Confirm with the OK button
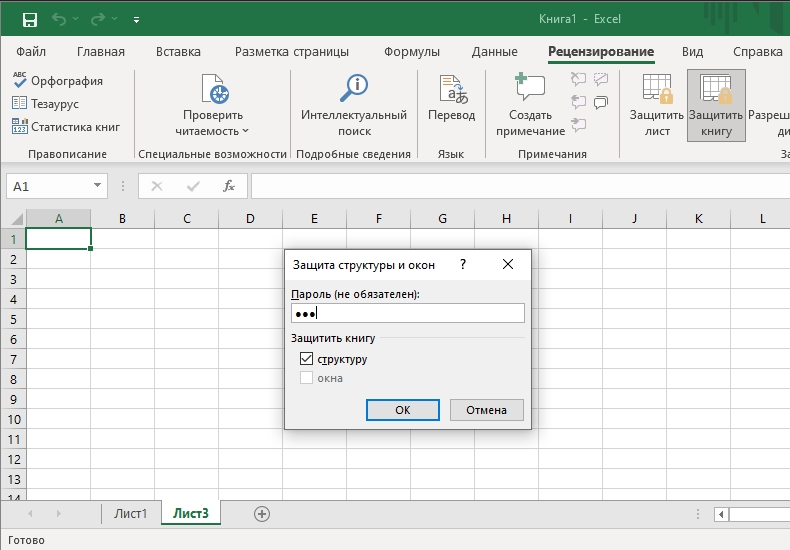 [x=403, y=410]
